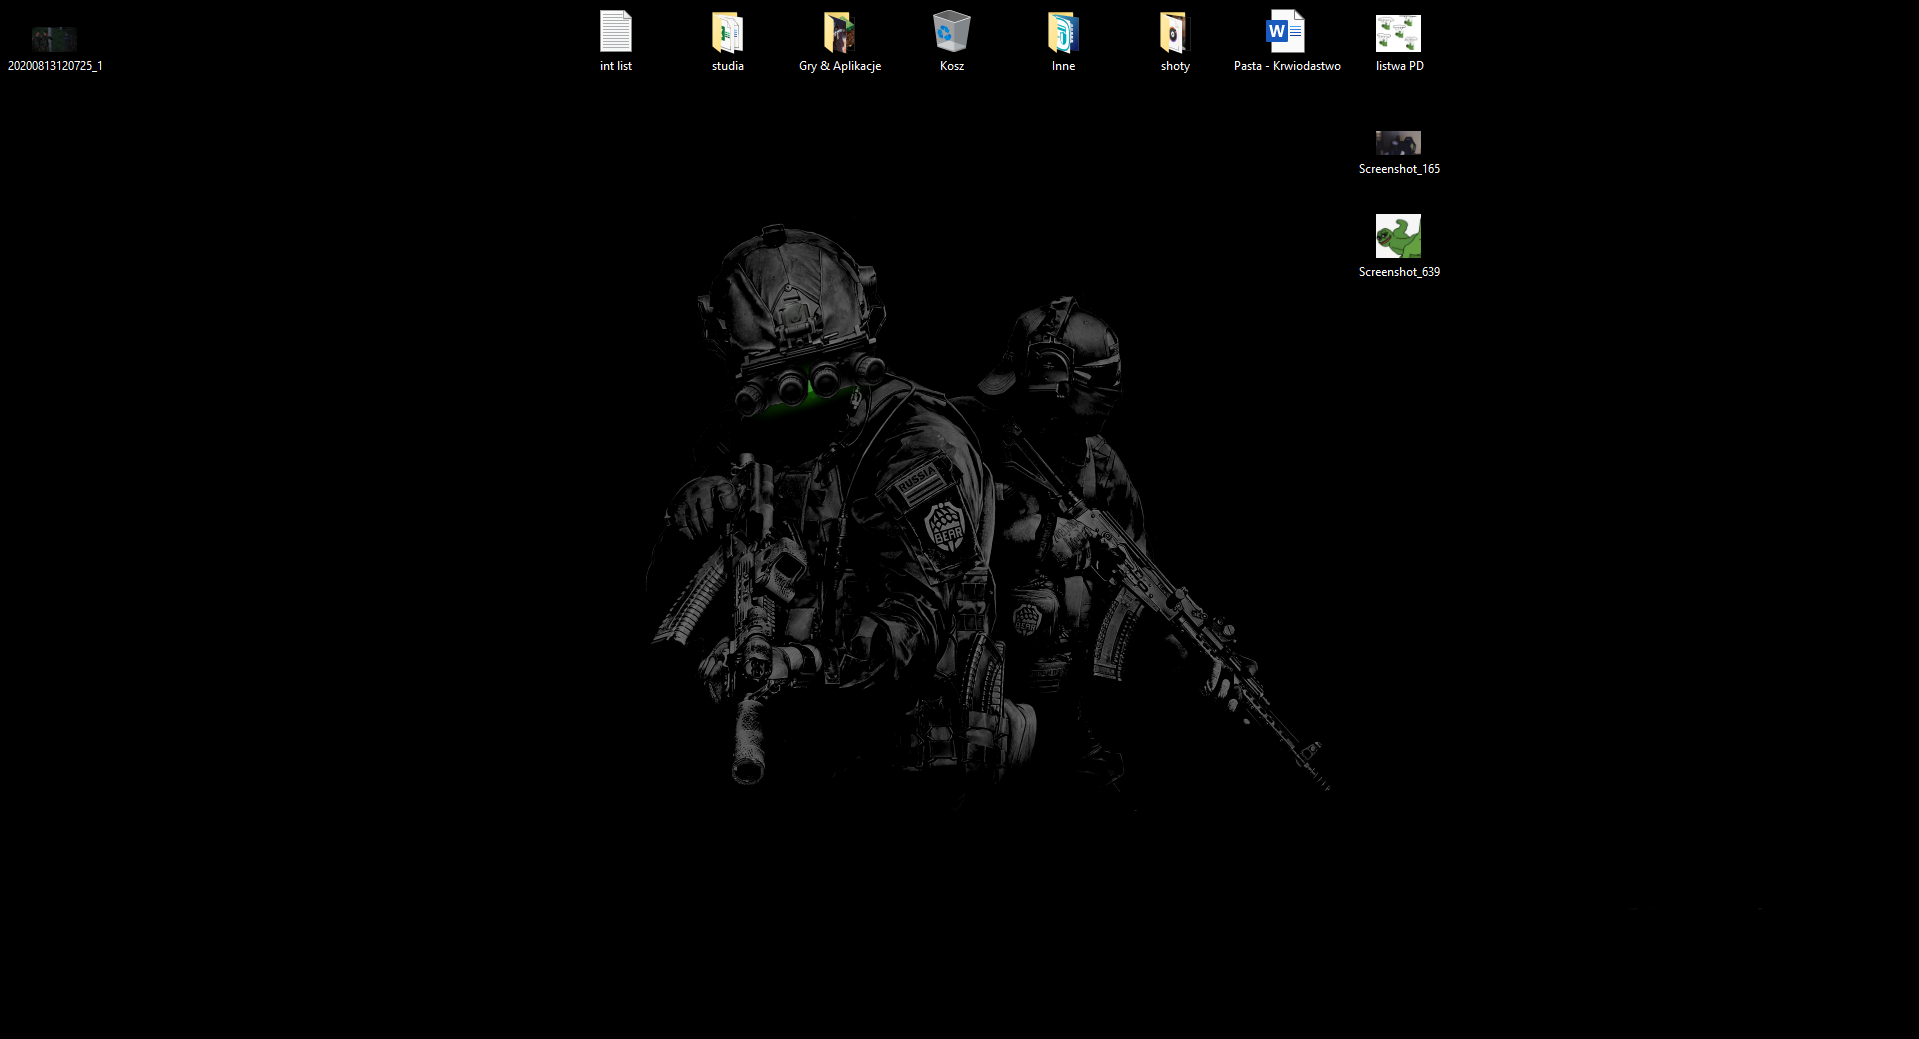
Task: Select the Kosz recycle bin icon
Action: (x=951, y=32)
